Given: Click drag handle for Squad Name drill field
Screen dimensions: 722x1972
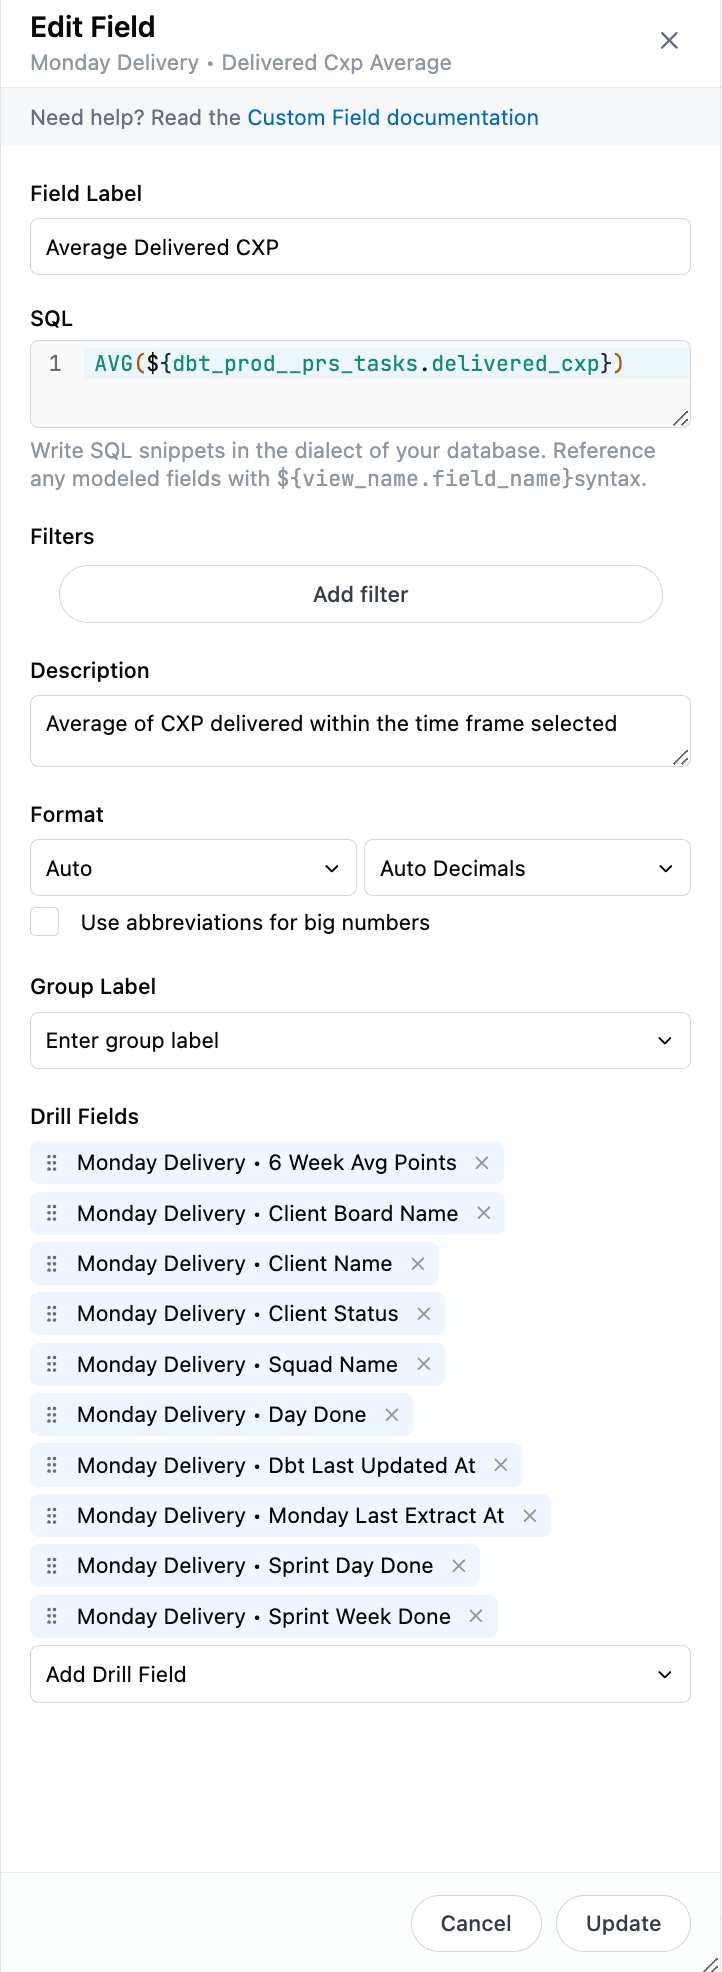Looking at the screenshot, I should pyautogui.click(x=52, y=1364).
